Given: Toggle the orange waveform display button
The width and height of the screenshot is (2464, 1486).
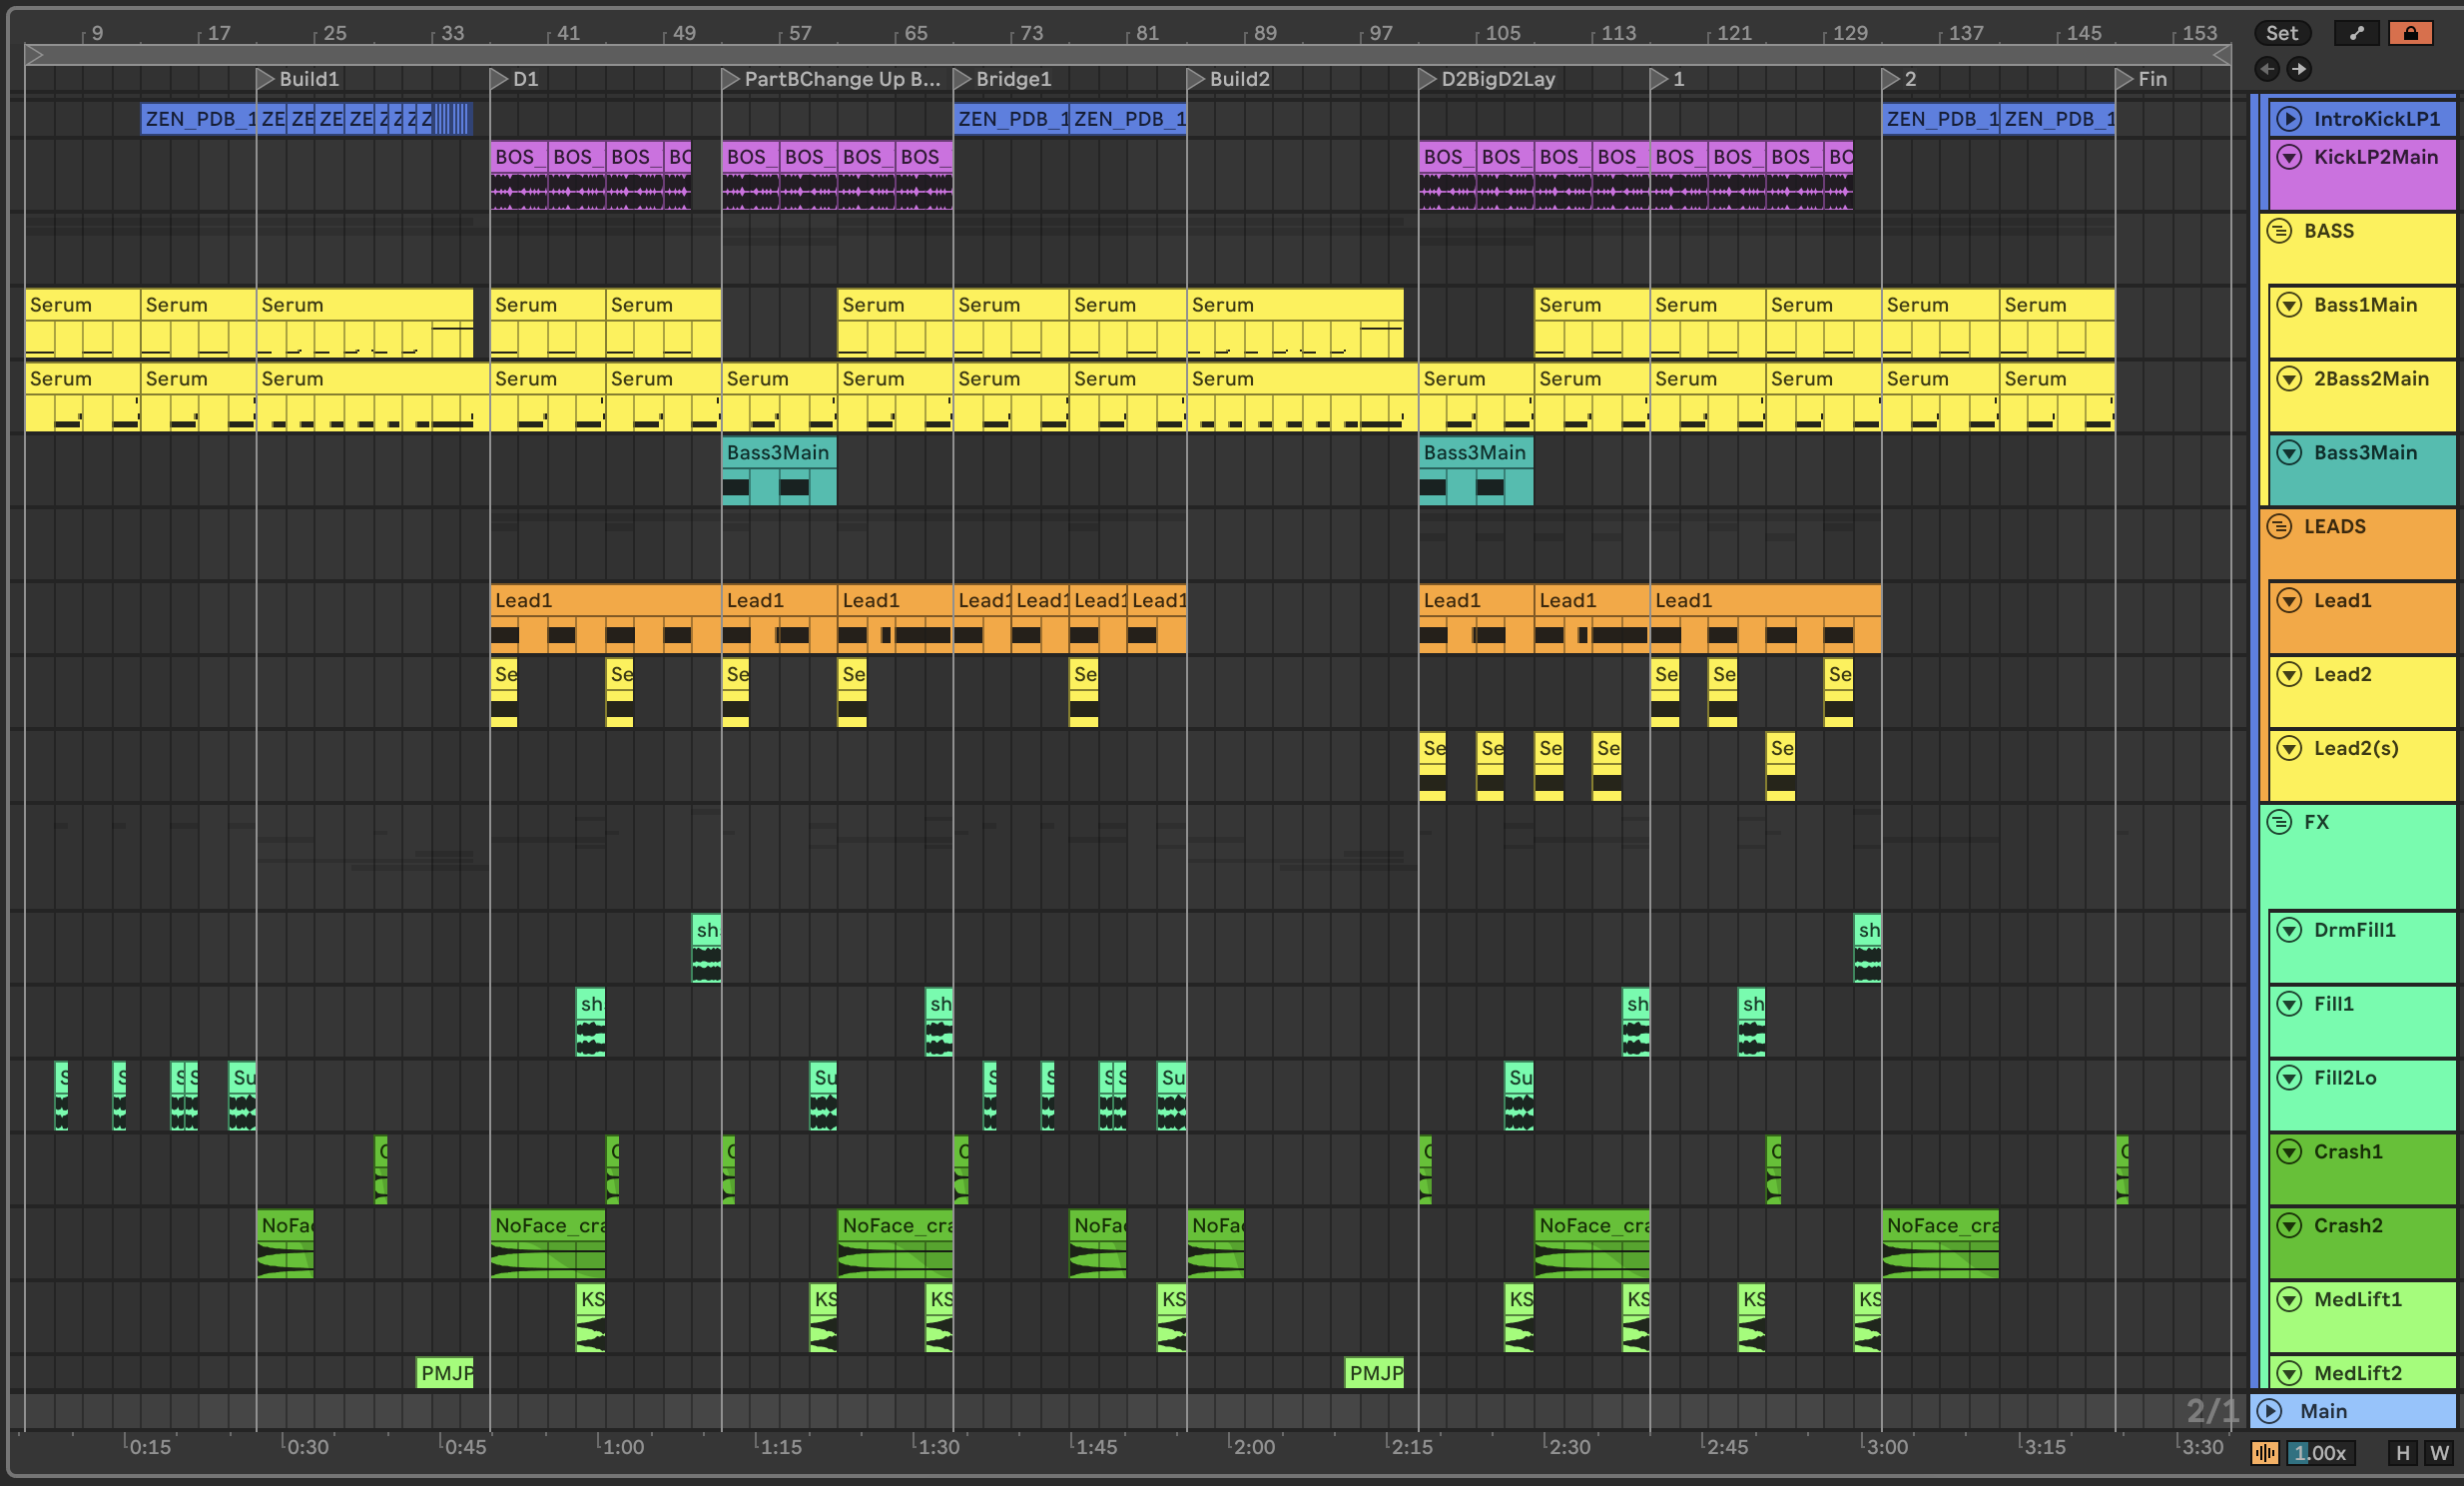Looking at the screenshot, I should point(2264,1453).
